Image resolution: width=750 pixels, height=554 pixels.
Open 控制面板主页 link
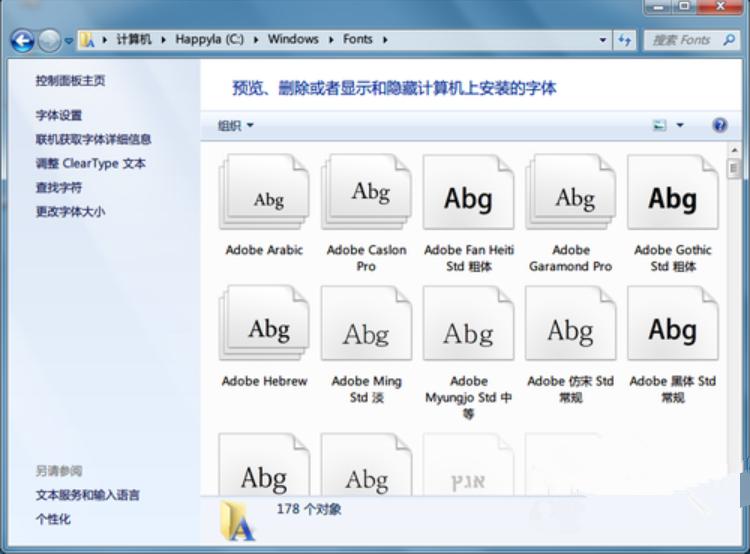[70, 80]
